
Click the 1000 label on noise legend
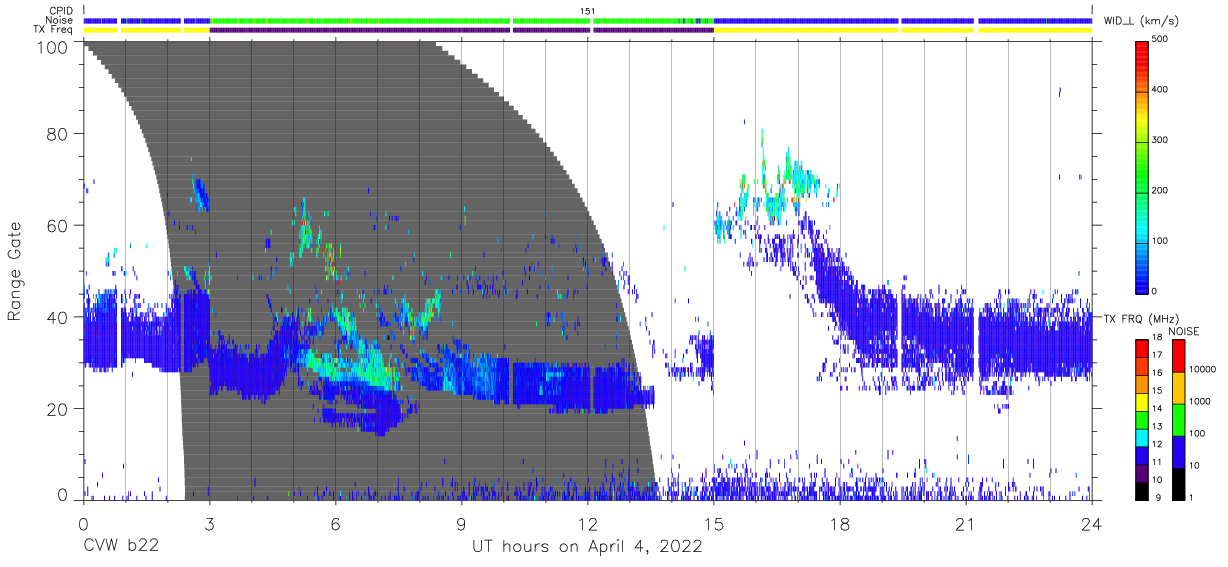(x=1200, y=402)
